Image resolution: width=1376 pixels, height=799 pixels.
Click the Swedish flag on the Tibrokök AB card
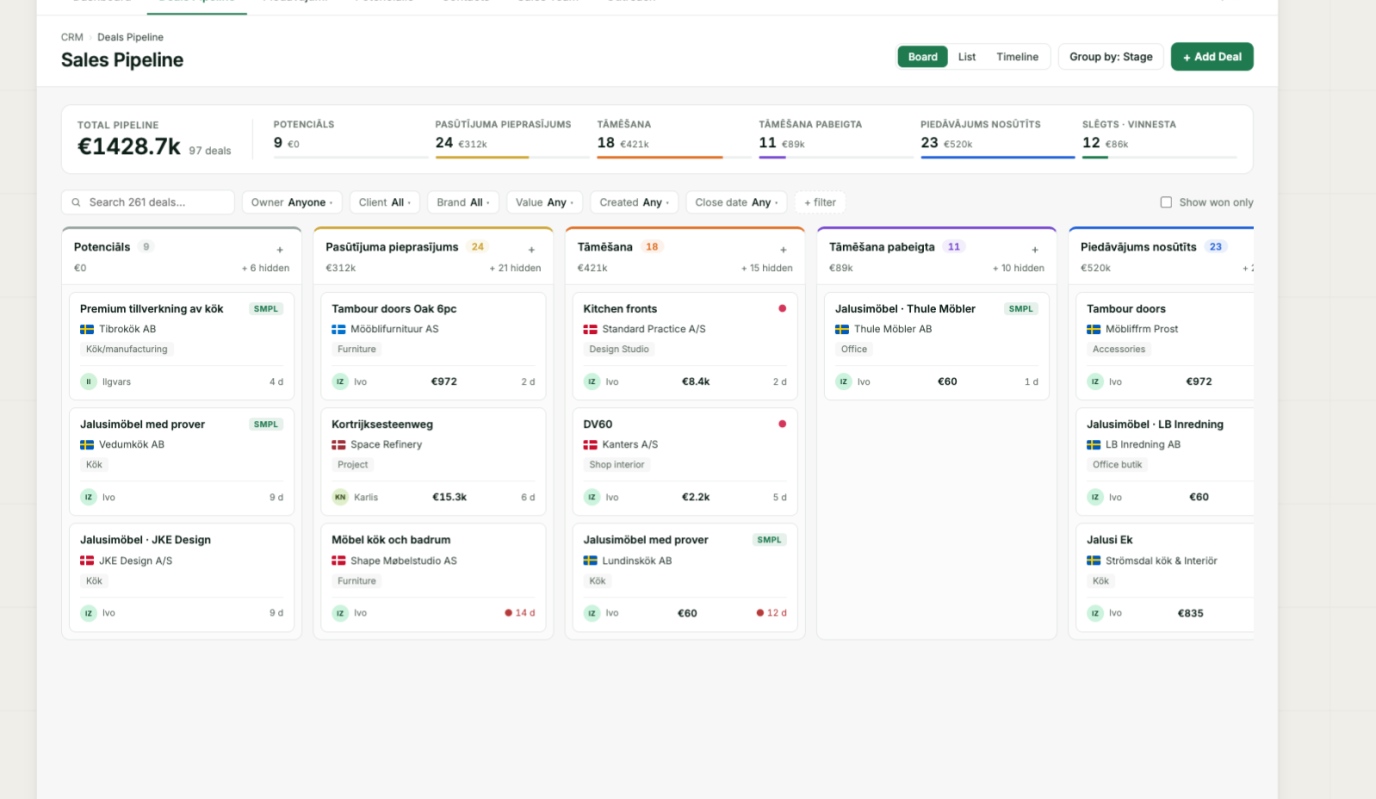[x=87, y=329]
